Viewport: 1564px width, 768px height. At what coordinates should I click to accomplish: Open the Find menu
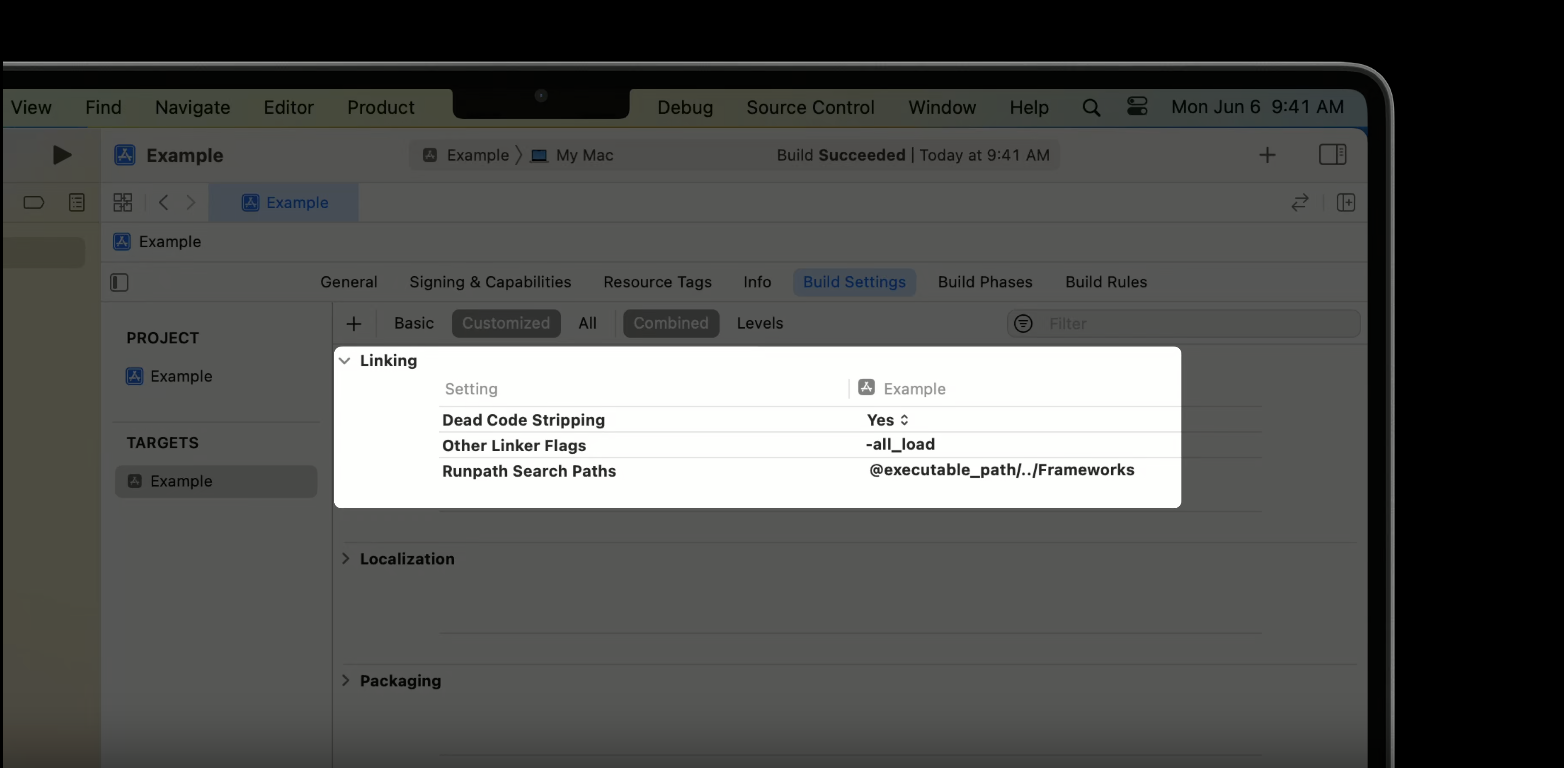click(x=103, y=107)
